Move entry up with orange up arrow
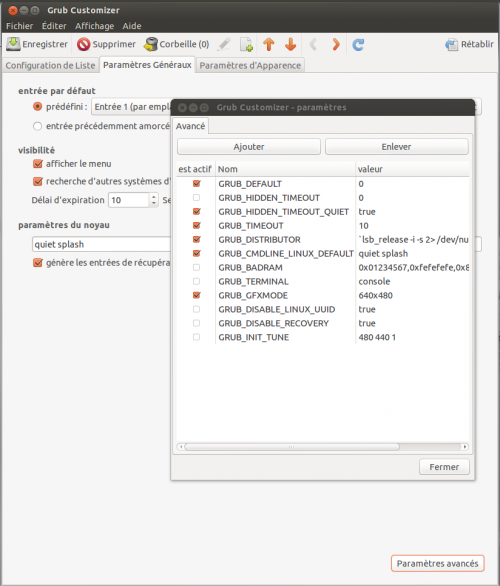Image resolution: width=500 pixels, height=586 pixels. click(269, 44)
